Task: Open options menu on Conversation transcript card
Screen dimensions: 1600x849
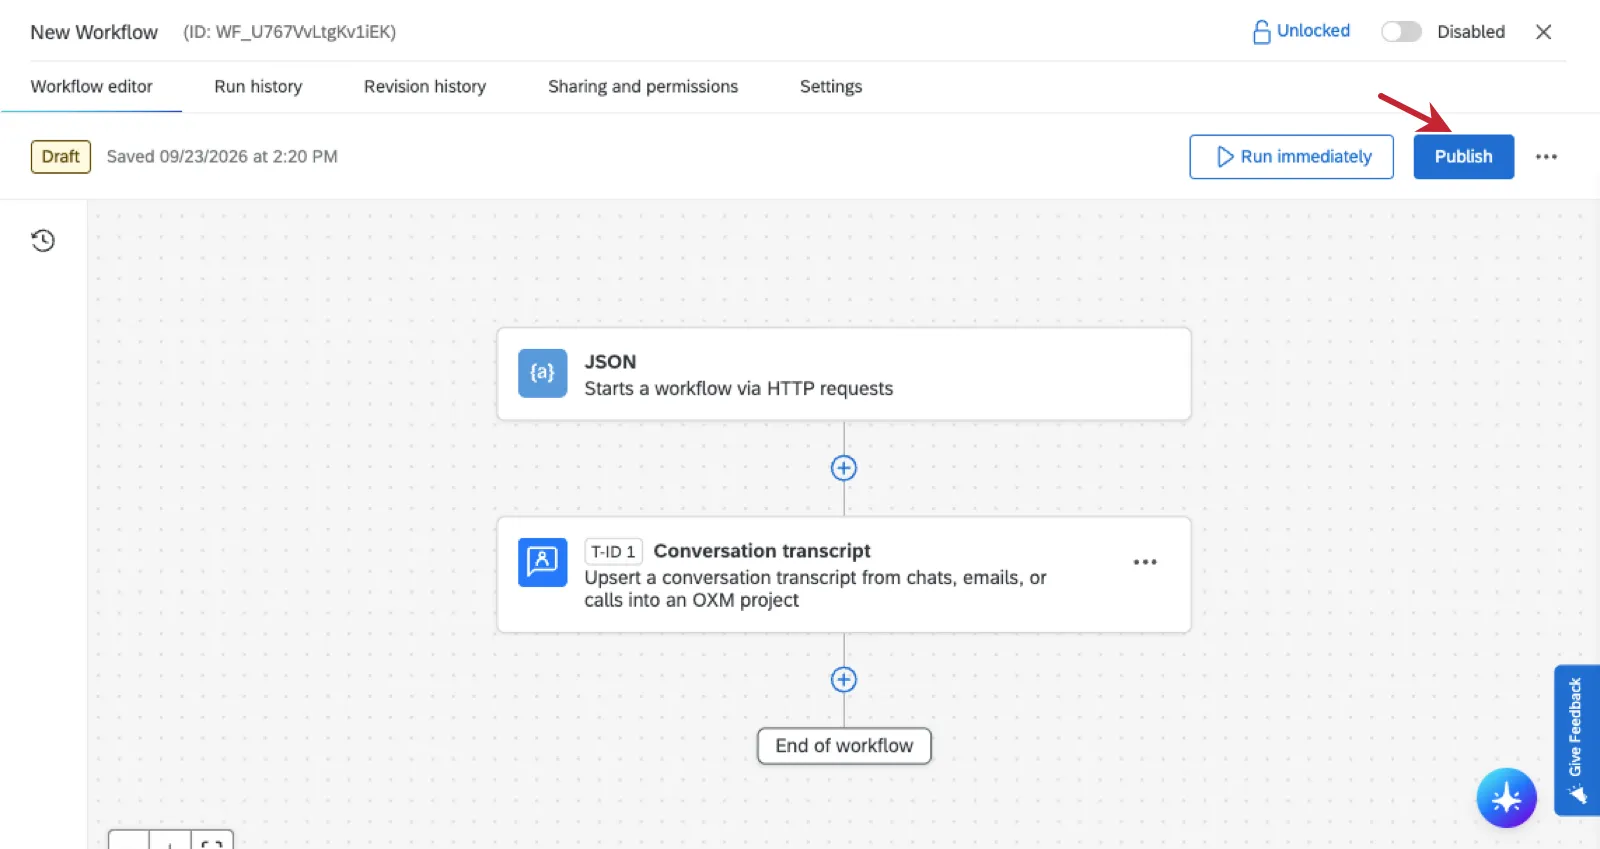Action: [x=1145, y=562]
